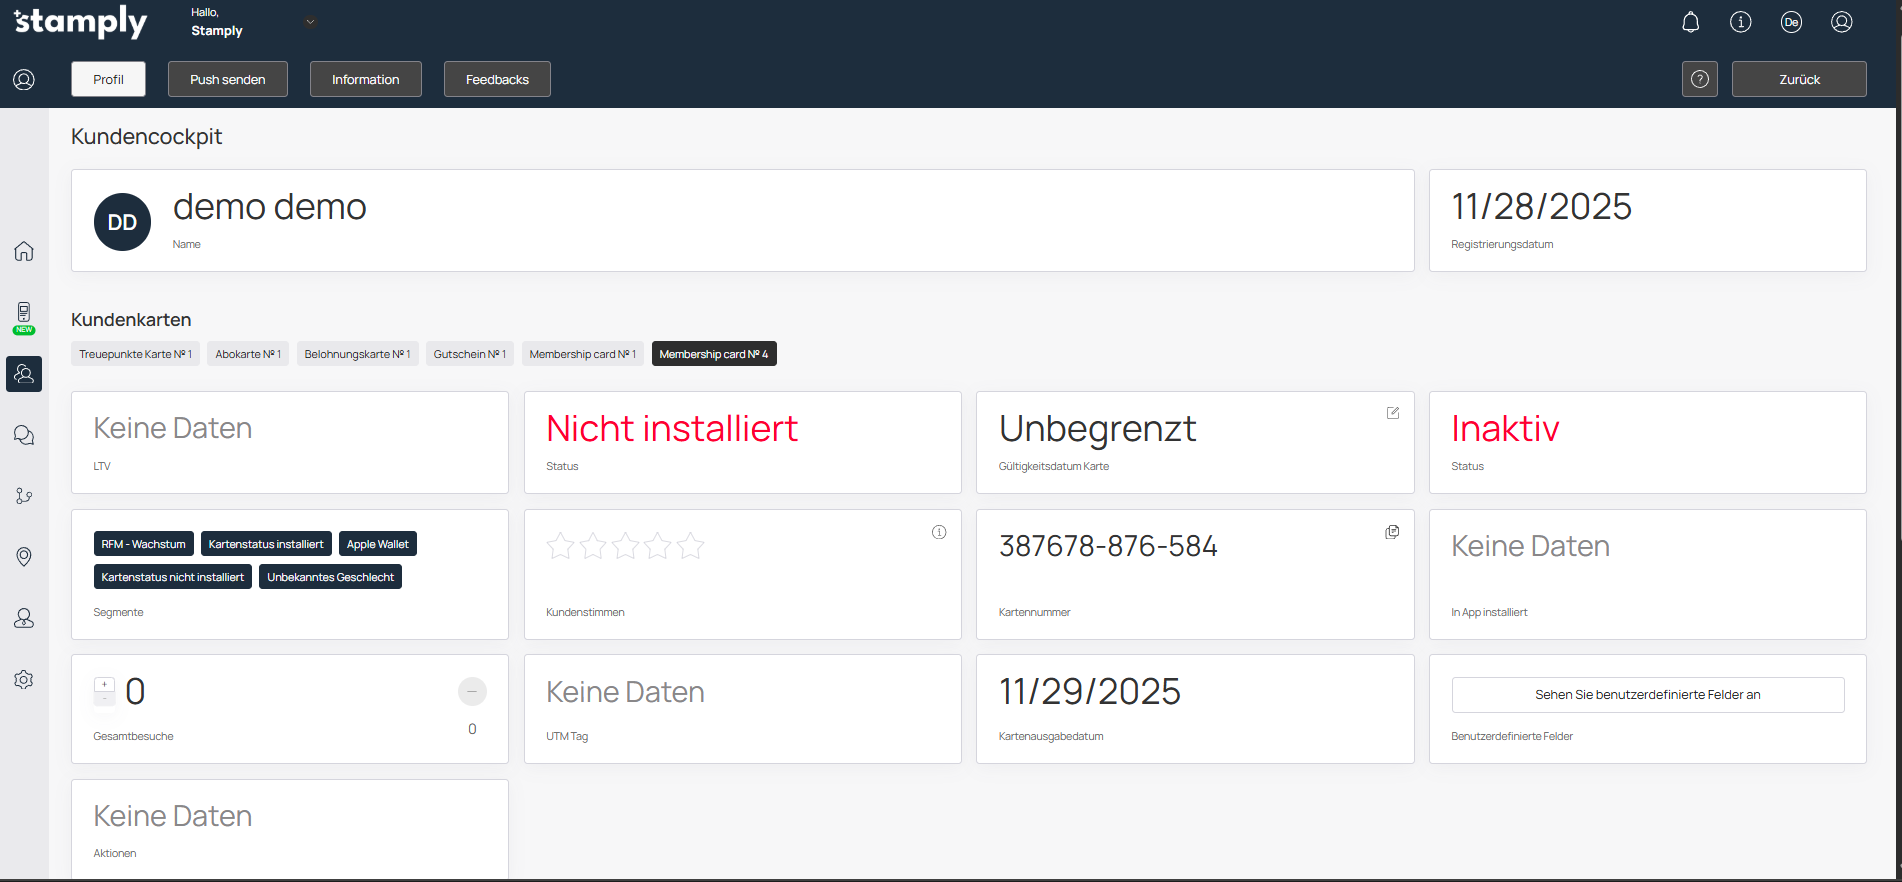Increase Gesamtbesuche with the plus stepper
Screen dimensions: 1902x882
coord(104,685)
